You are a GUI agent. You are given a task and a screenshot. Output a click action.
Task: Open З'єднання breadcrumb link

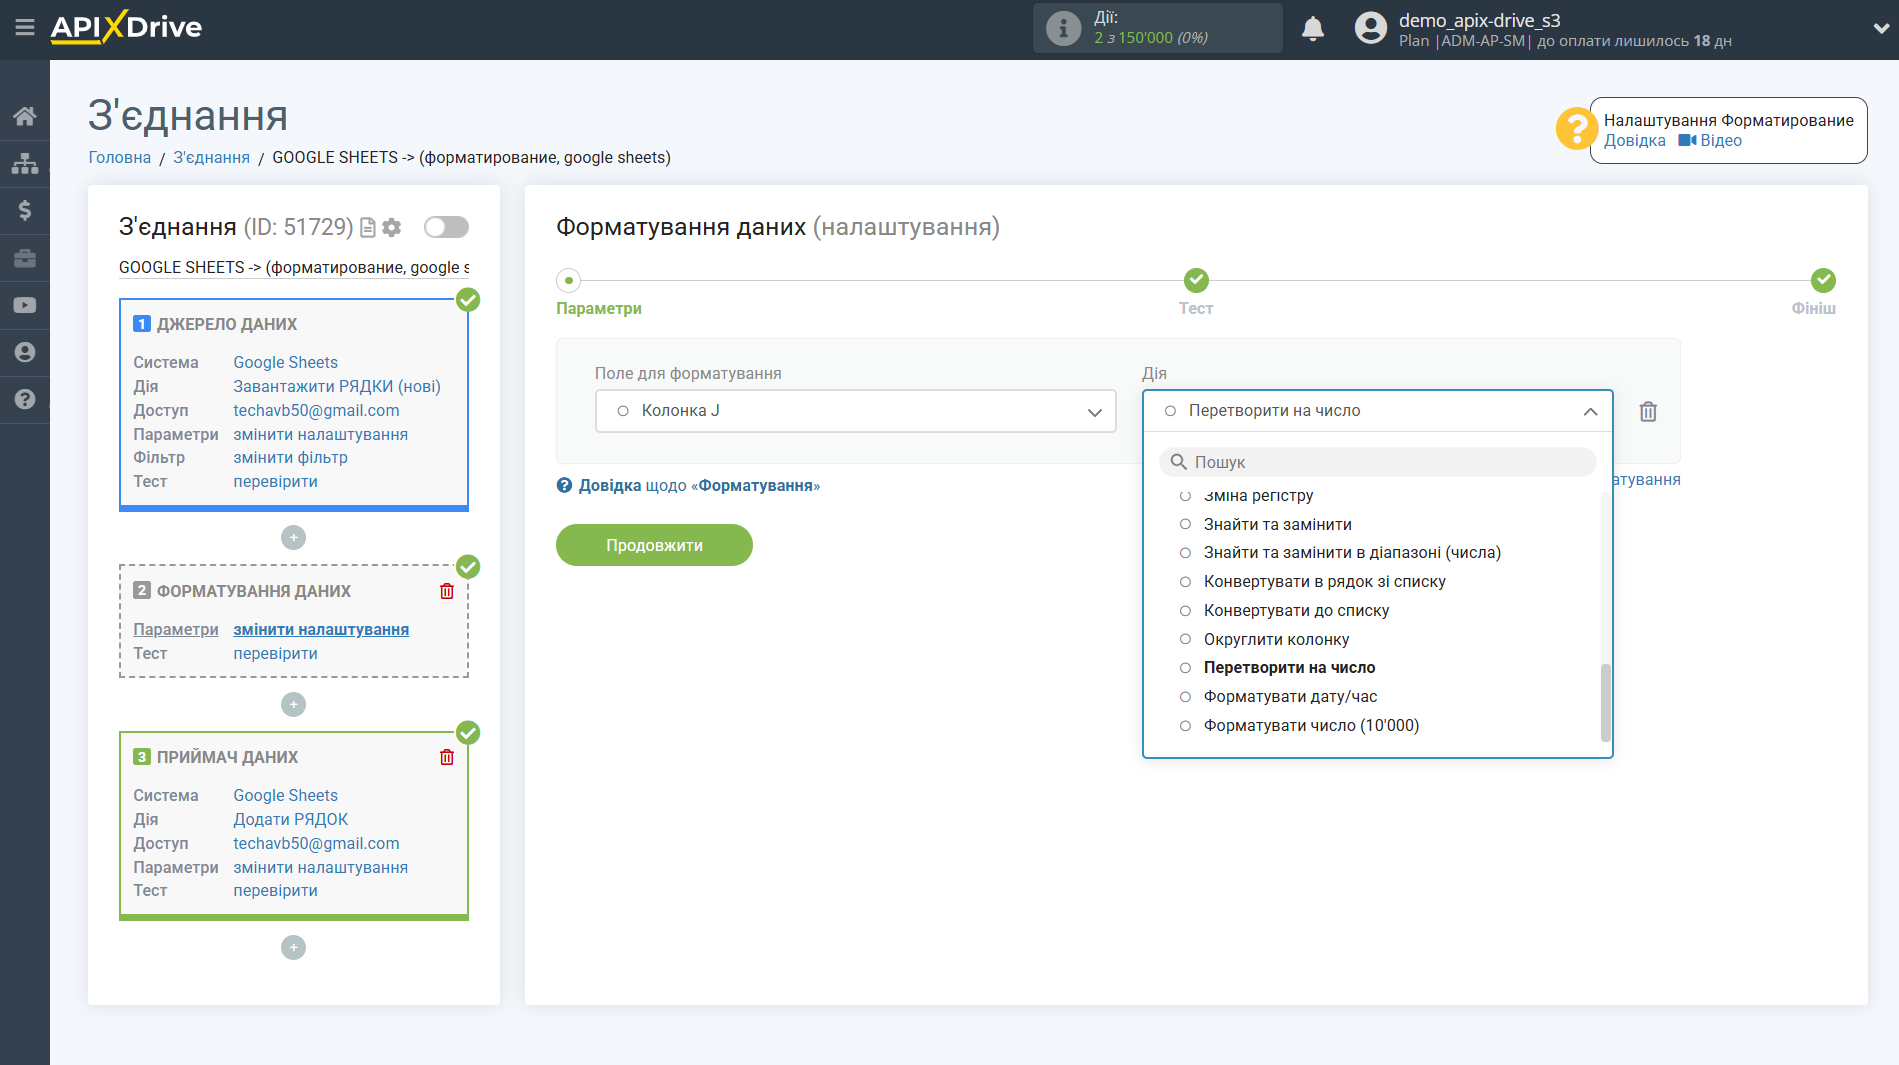[x=211, y=158]
